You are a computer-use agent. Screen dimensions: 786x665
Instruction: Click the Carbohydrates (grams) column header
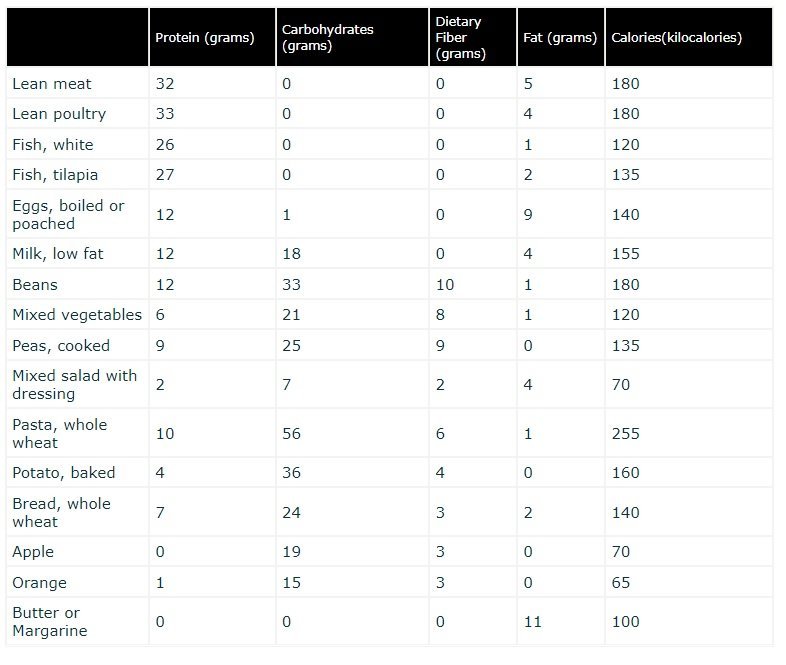pyautogui.click(x=328, y=38)
